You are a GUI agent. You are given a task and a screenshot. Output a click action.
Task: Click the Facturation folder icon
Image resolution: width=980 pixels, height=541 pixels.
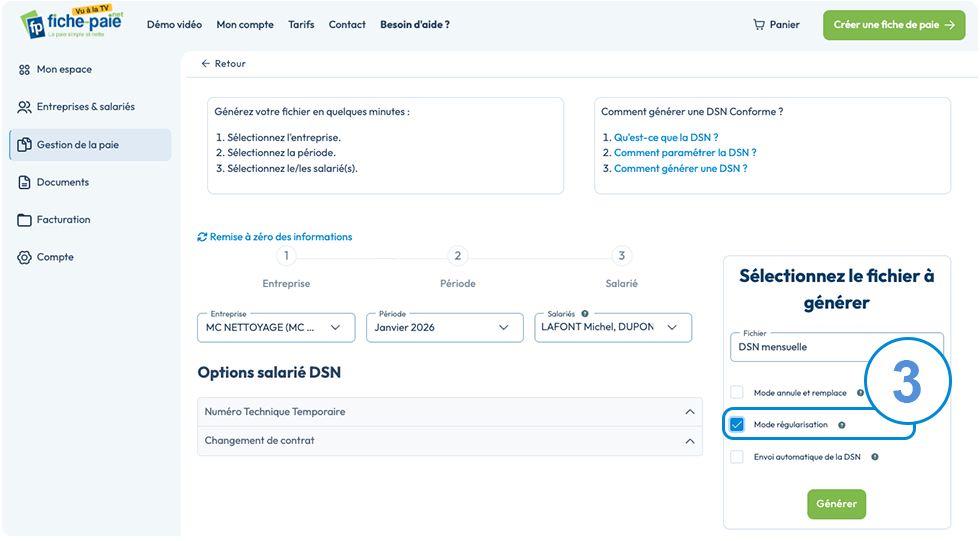pos(24,220)
